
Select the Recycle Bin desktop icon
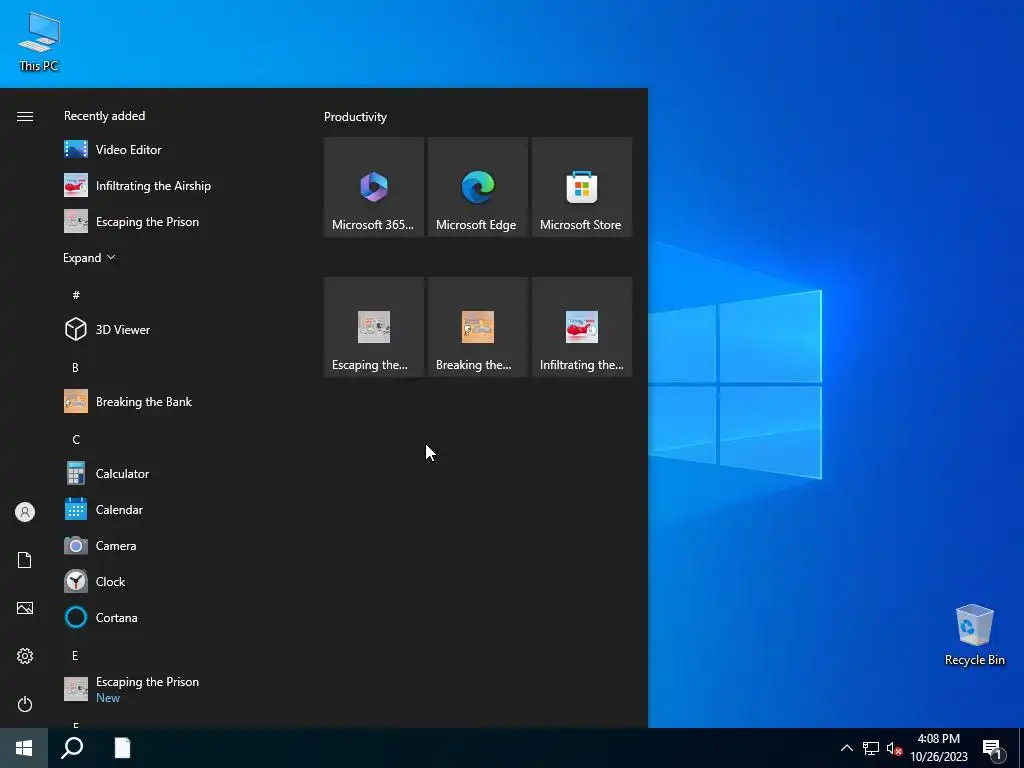coord(974,634)
